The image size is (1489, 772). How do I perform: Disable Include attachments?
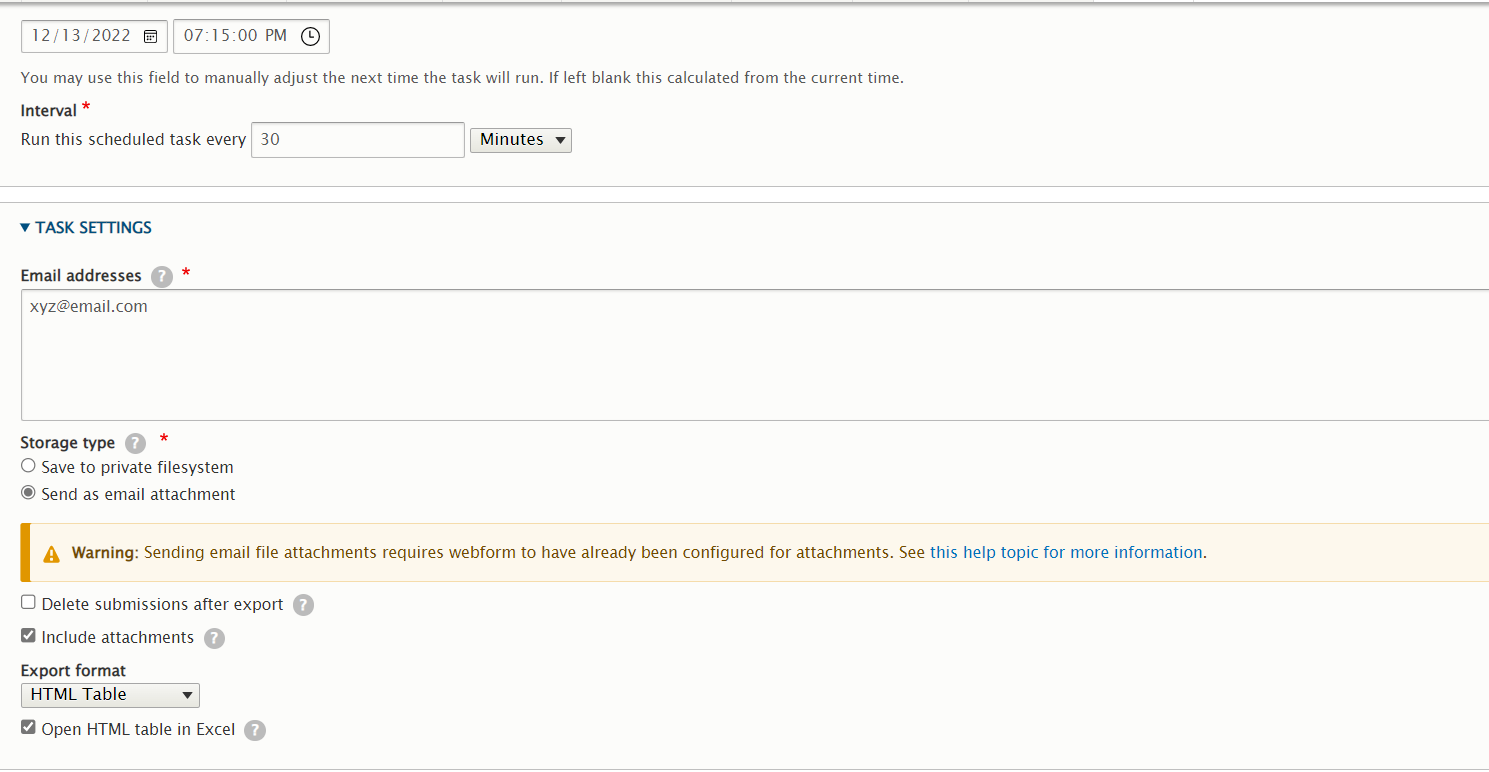pos(28,634)
